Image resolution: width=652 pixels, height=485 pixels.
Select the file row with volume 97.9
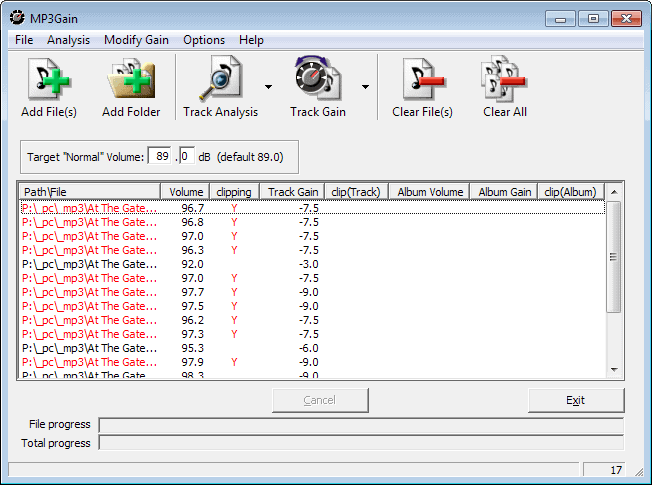click(x=313, y=362)
